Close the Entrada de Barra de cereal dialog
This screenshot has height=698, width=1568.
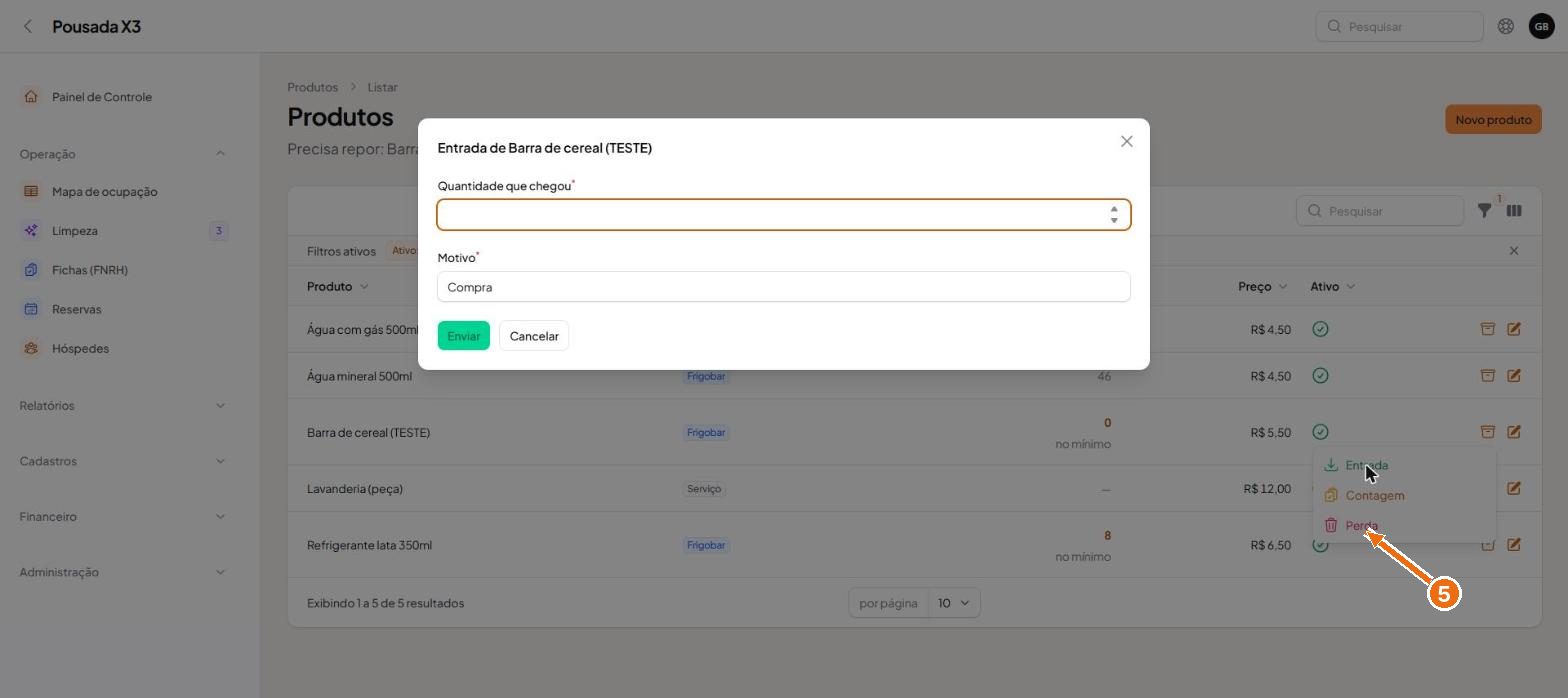click(x=1127, y=141)
